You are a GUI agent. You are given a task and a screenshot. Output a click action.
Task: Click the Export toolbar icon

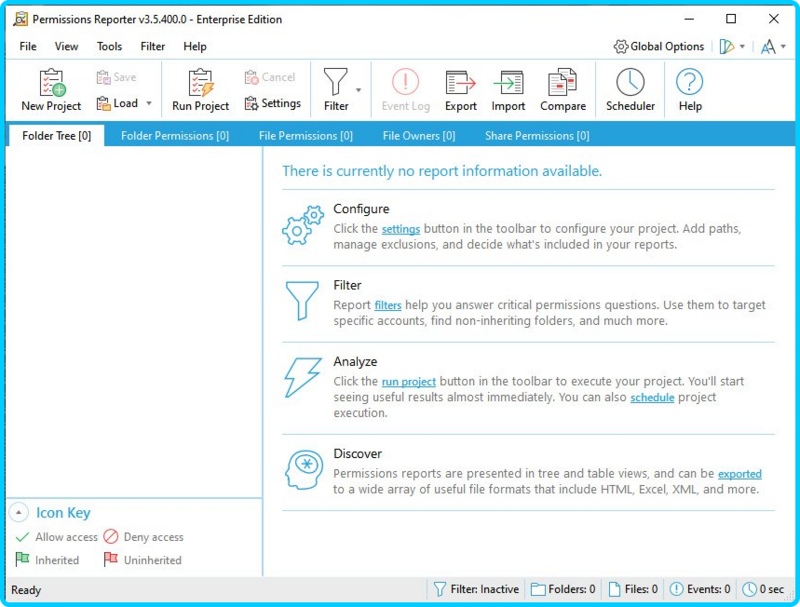[461, 83]
